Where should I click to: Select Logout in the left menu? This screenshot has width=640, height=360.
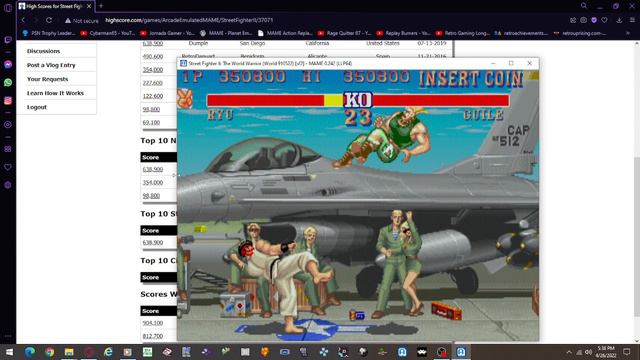37,107
